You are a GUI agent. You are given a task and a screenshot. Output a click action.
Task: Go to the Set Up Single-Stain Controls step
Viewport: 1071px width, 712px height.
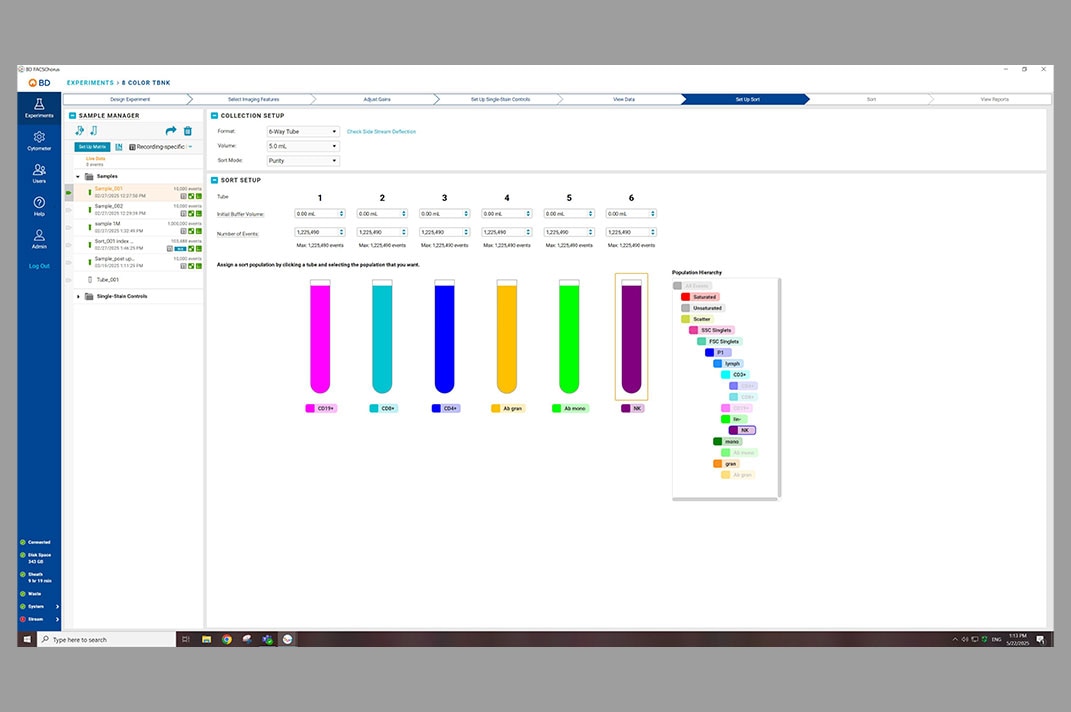click(x=501, y=99)
